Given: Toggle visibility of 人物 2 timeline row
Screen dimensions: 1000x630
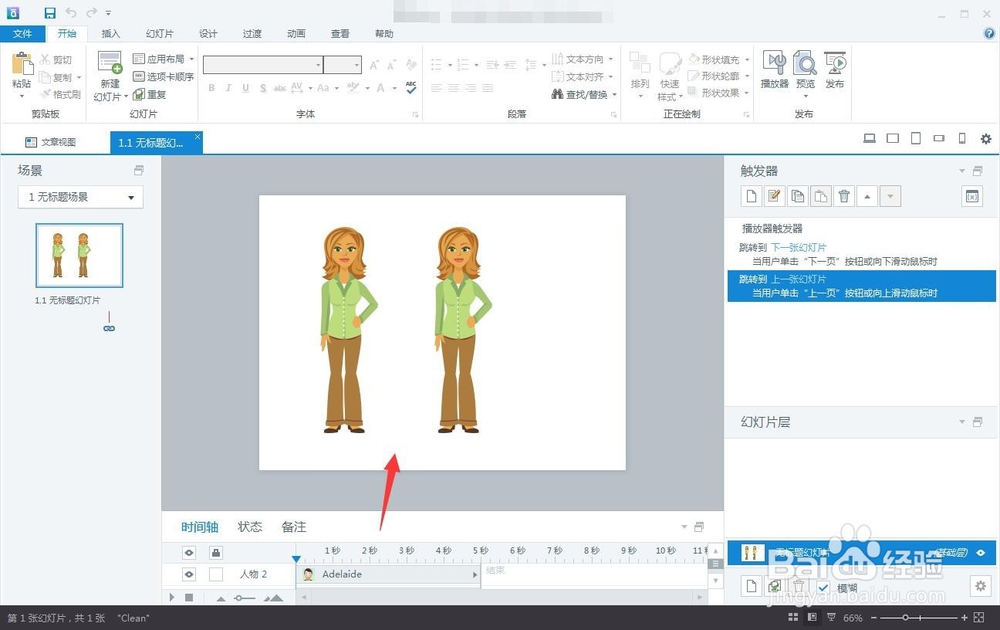Looking at the screenshot, I should coord(189,575).
